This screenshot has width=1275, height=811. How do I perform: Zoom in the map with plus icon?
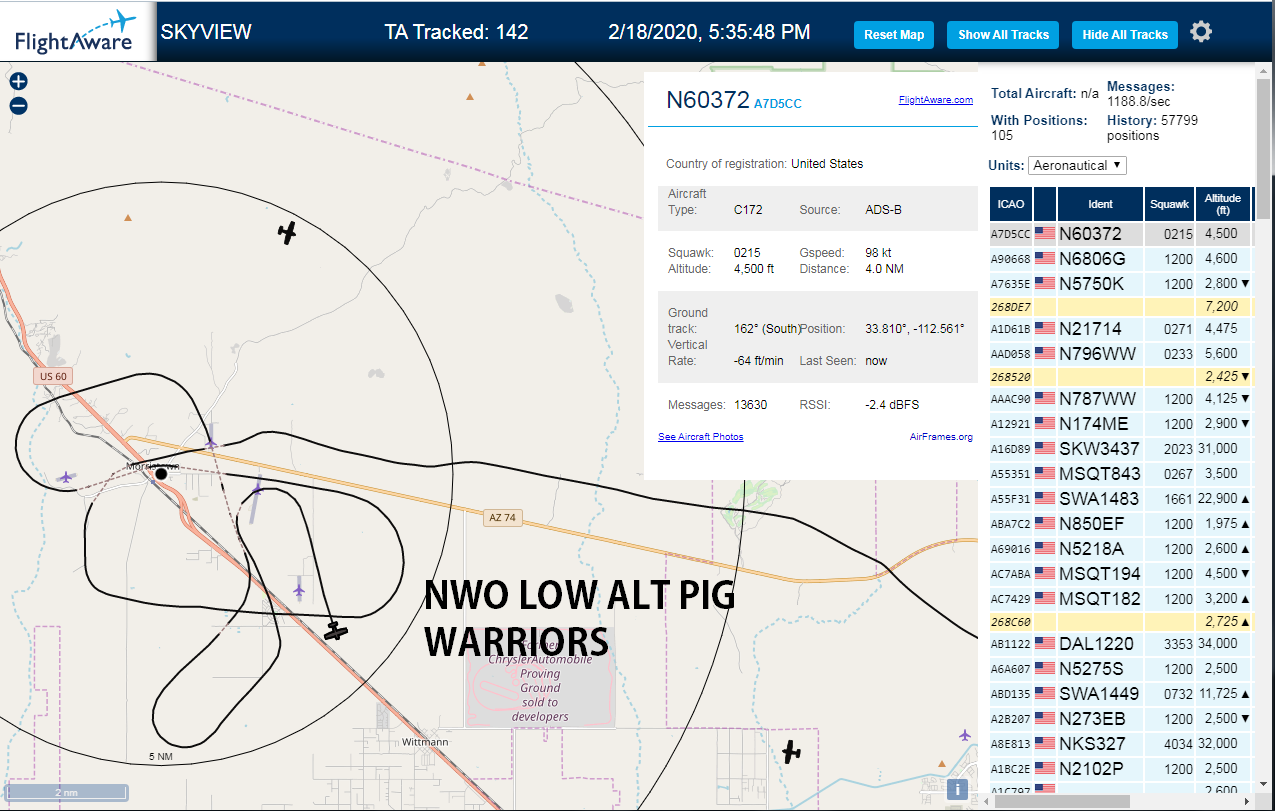click(x=18, y=82)
